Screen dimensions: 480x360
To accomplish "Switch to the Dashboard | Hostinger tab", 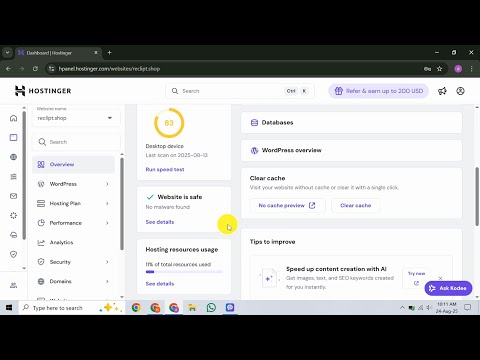I will (x=58, y=53).
